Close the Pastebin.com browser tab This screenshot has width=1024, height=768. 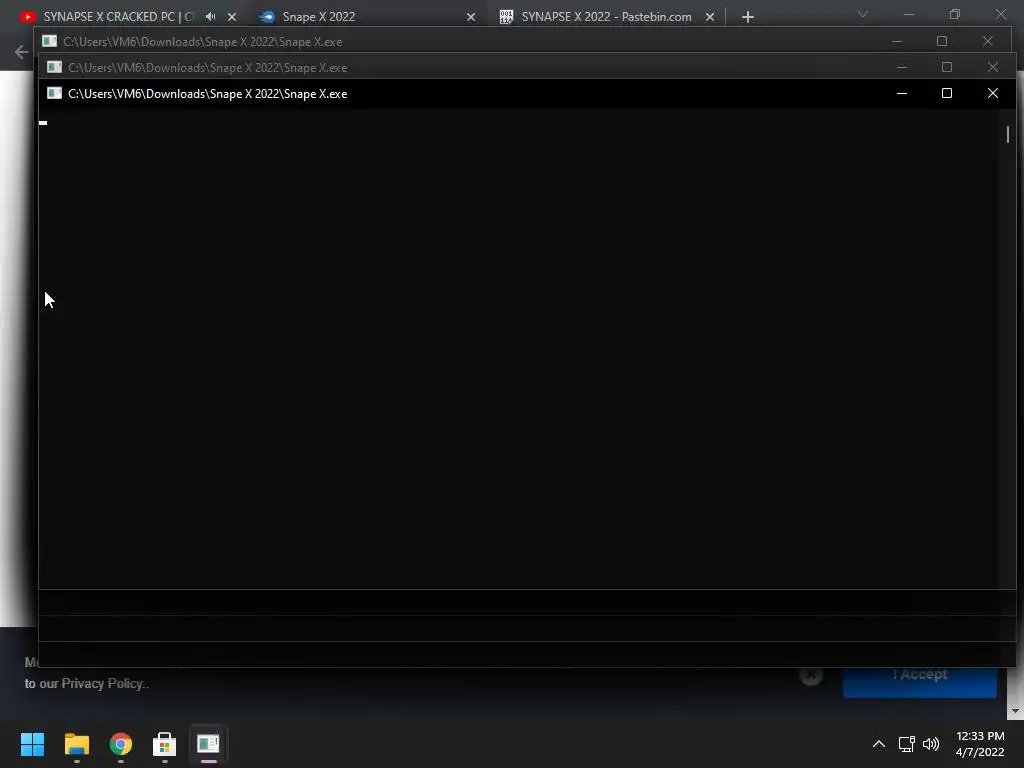tap(710, 17)
